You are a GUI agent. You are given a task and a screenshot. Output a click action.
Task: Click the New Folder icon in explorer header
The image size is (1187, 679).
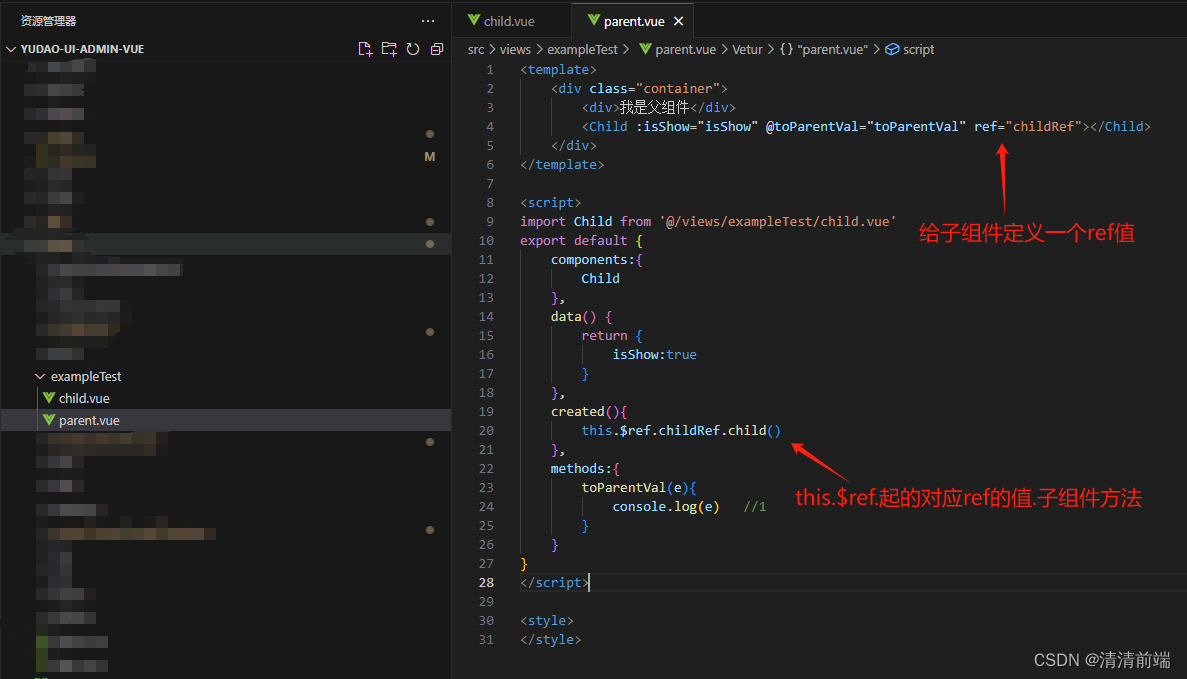coord(389,49)
